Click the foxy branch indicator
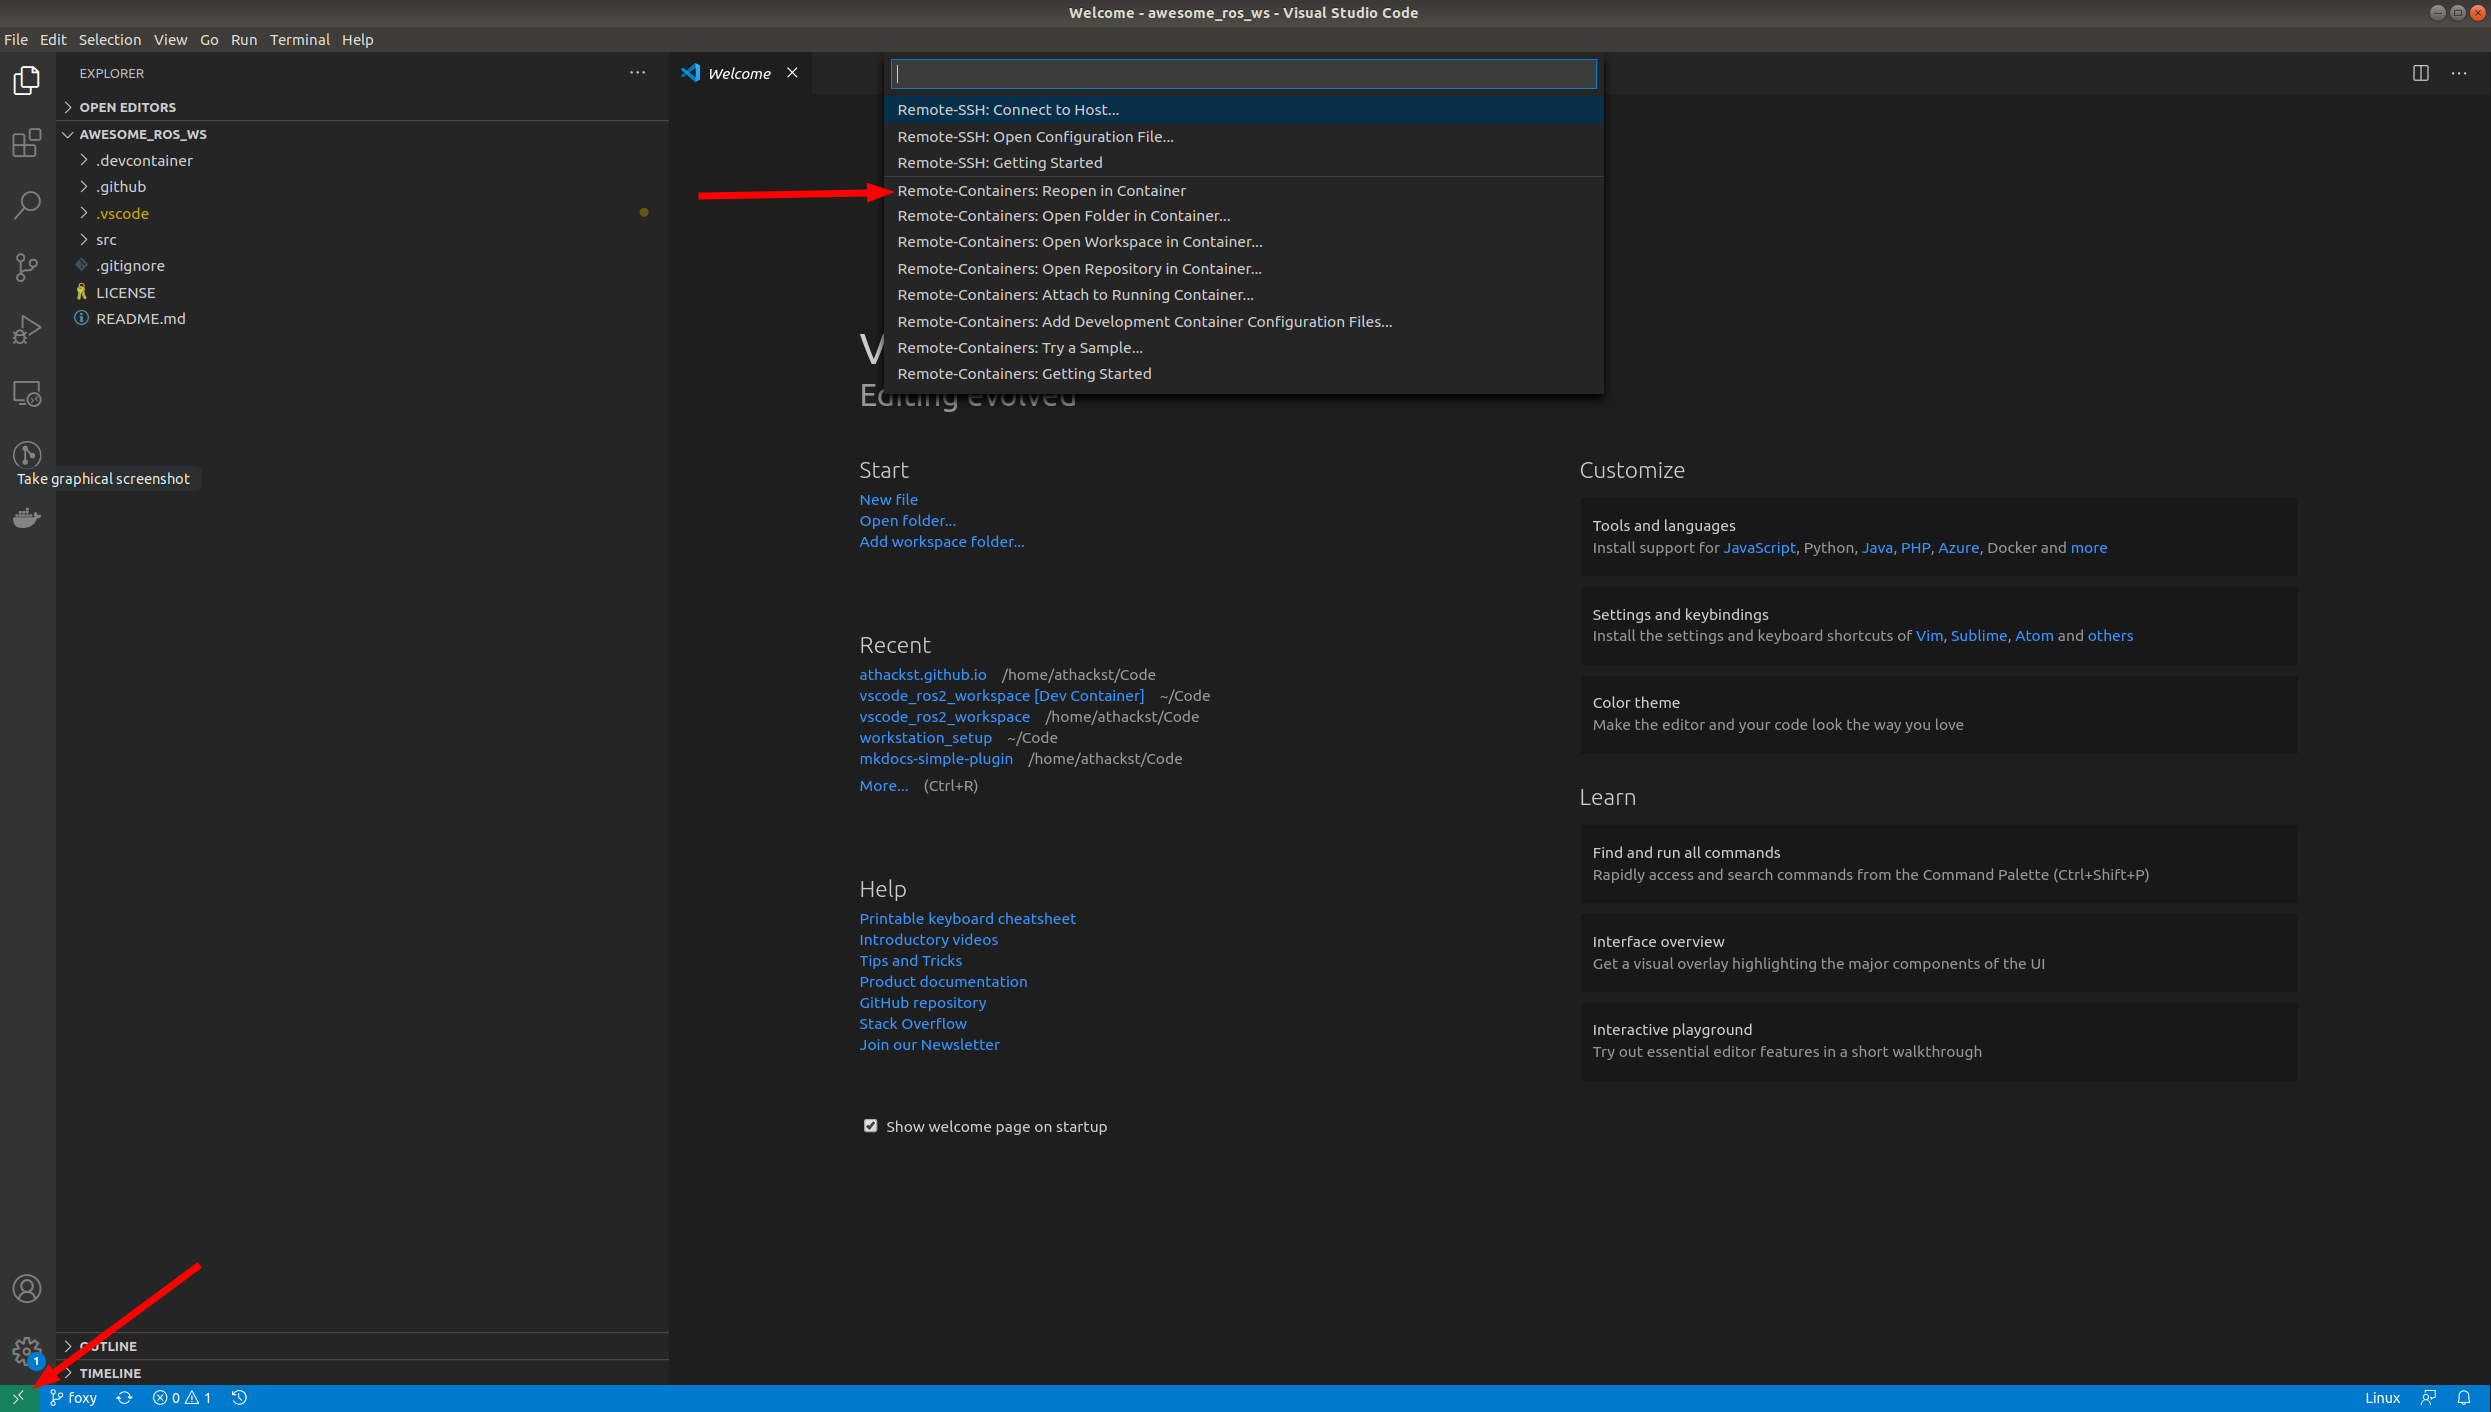 (73, 1397)
